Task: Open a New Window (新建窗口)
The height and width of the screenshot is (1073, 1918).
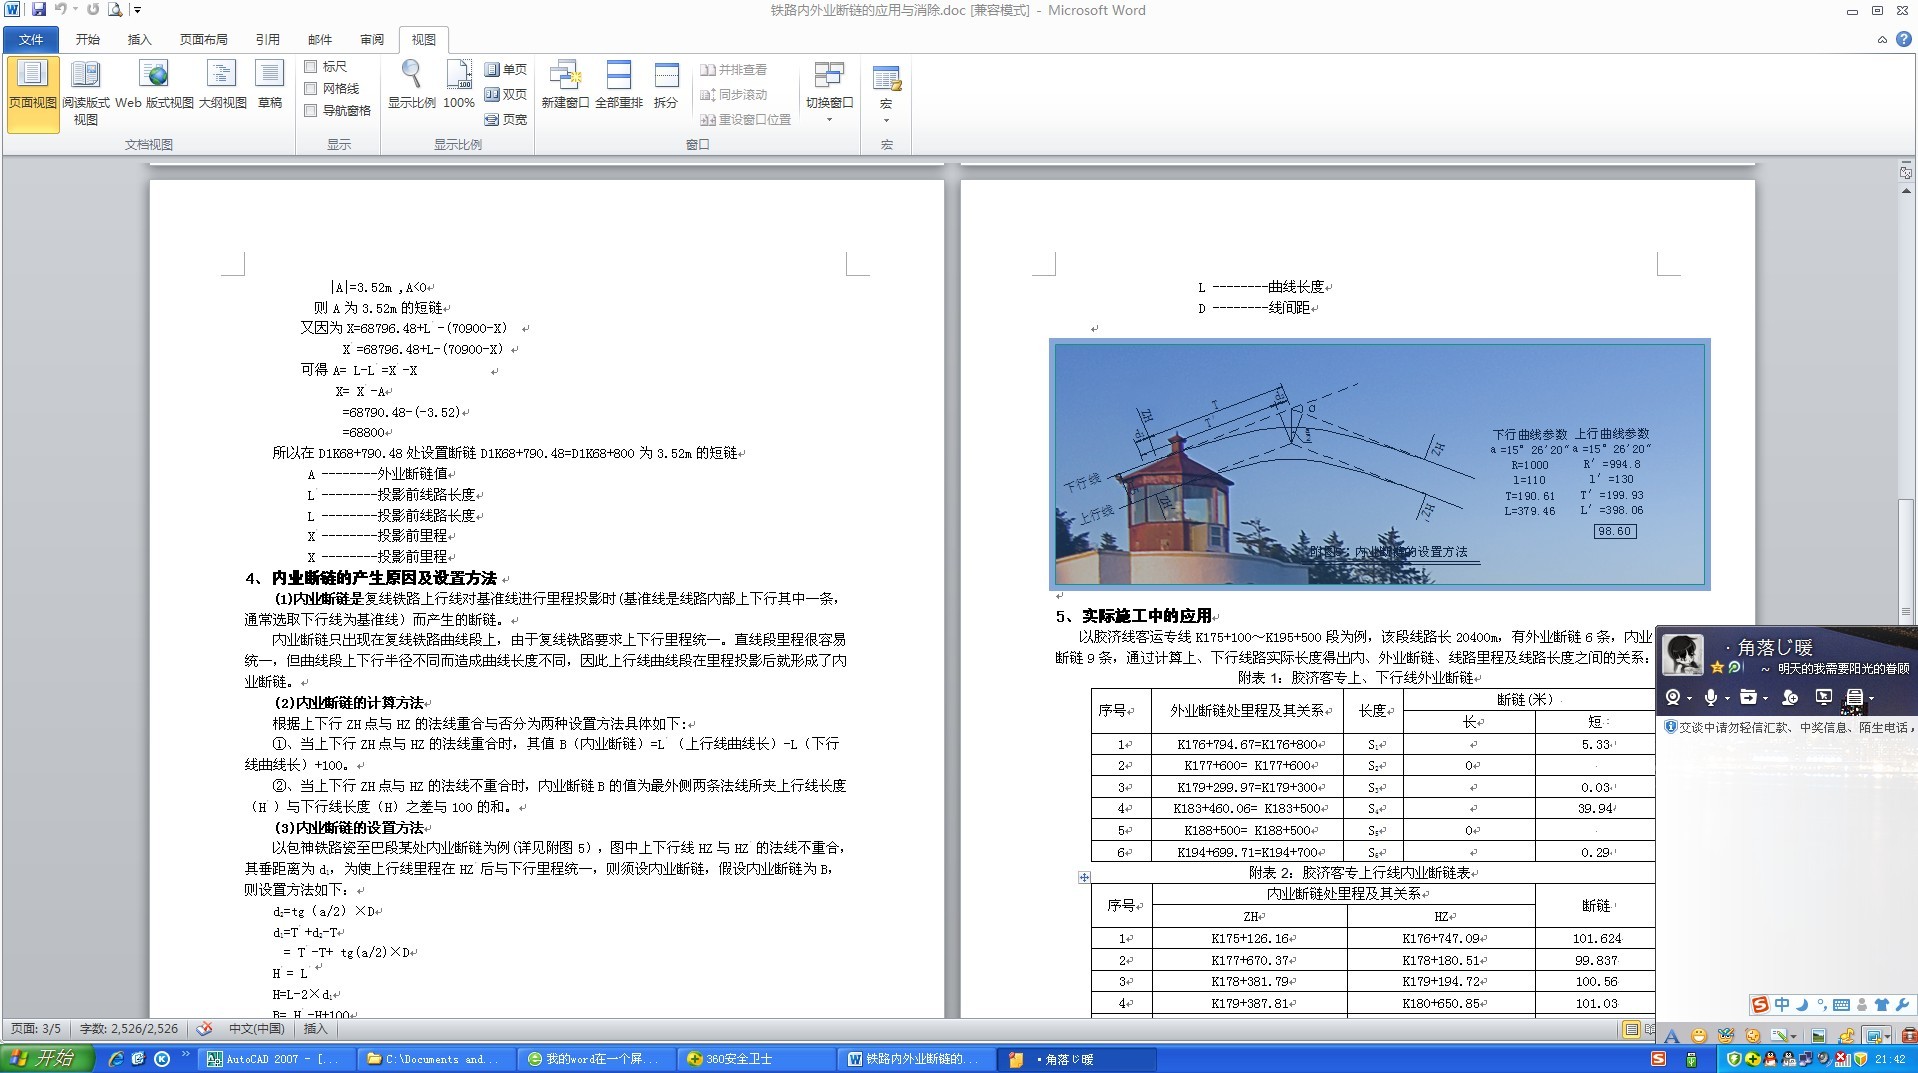Action: 565,85
